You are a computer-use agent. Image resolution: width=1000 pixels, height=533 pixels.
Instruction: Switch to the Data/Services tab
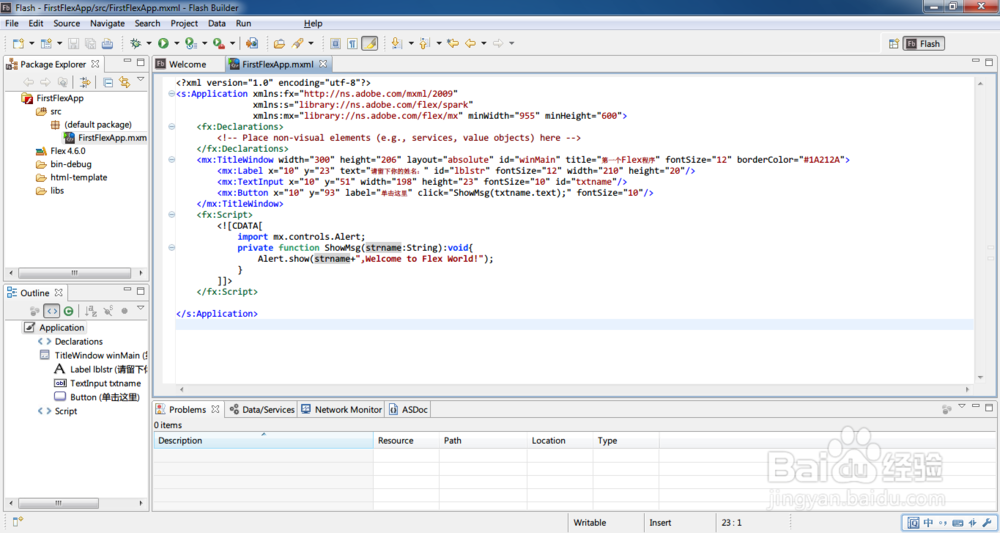click(x=262, y=409)
